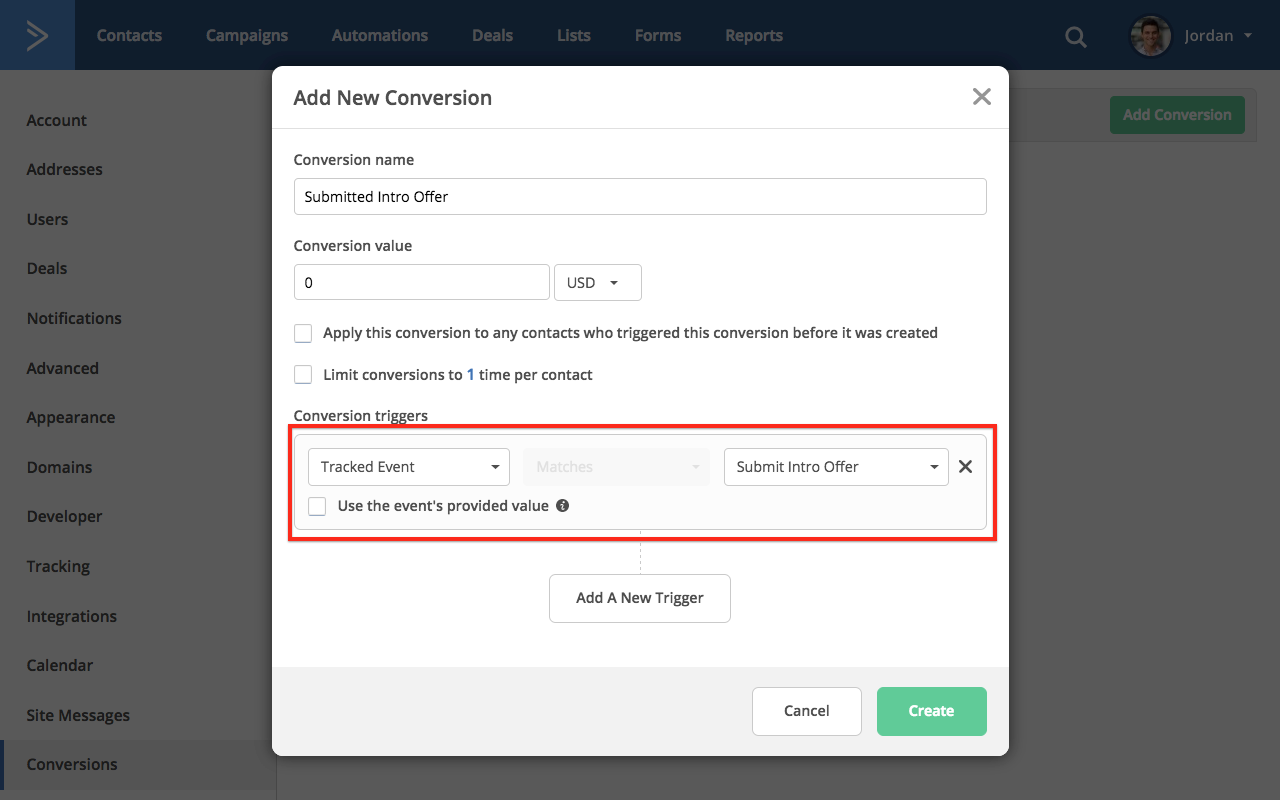The width and height of the screenshot is (1280, 800).
Task: Toggle Limit conversions per contact checkbox
Action: 303,375
